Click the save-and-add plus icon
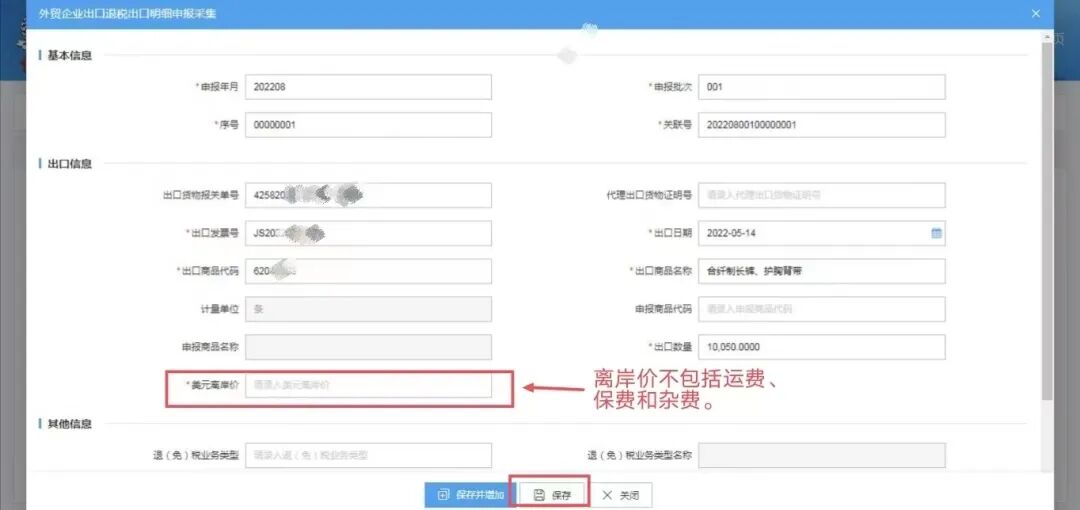1080x510 pixels. [444, 495]
